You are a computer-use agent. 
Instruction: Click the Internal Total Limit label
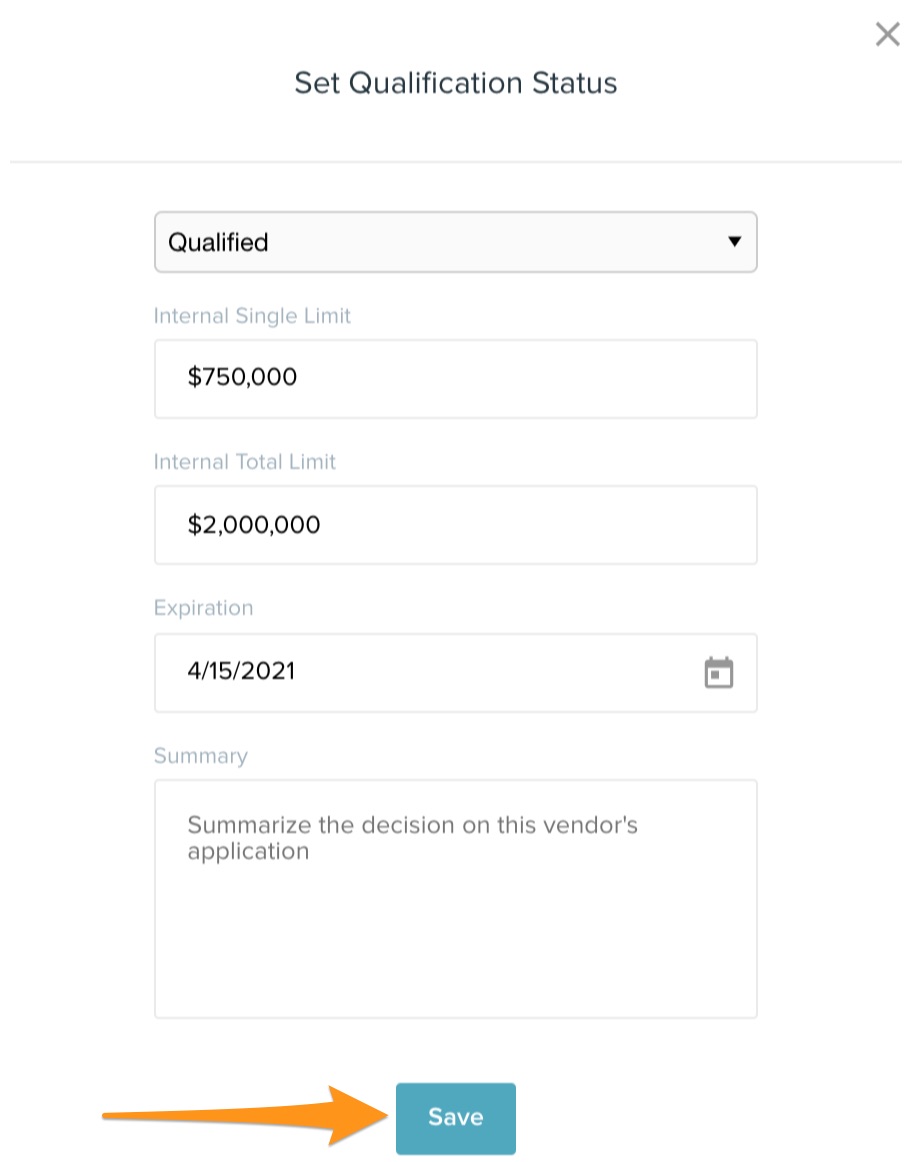coord(245,462)
